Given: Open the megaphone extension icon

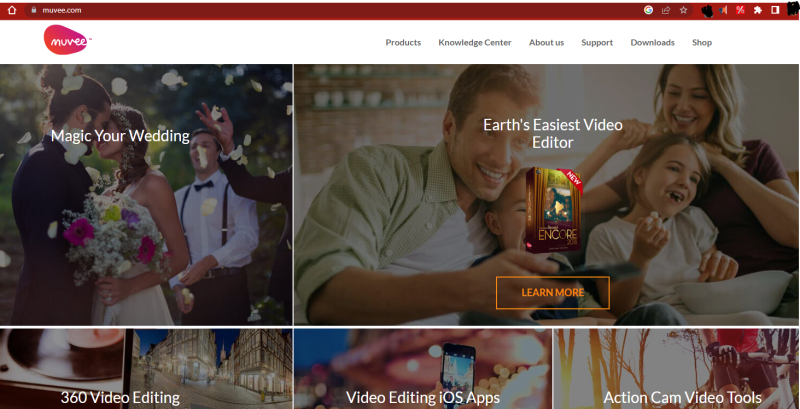Looking at the screenshot, I should pyautogui.click(x=724, y=10).
